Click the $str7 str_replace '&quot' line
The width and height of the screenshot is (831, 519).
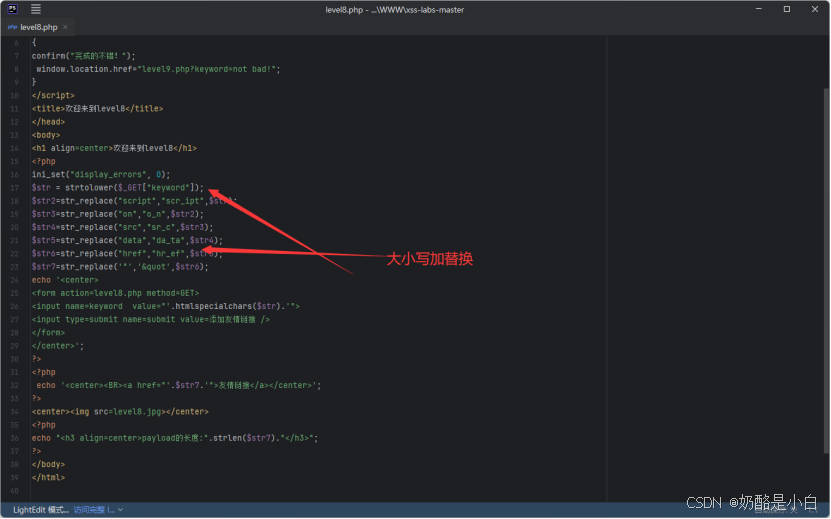(120, 267)
